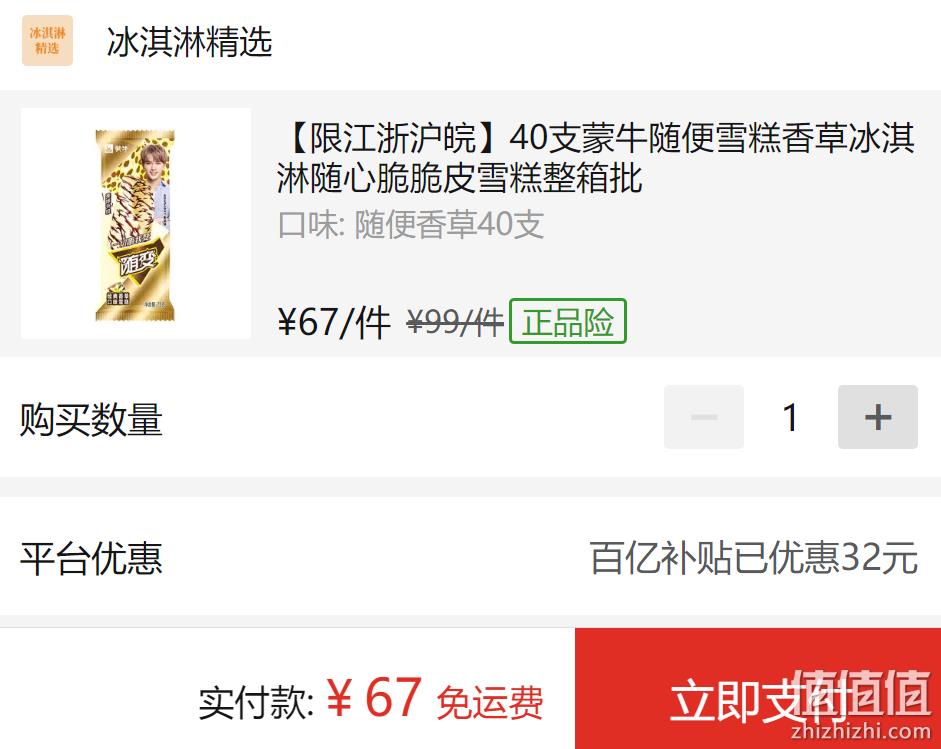The width and height of the screenshot is (941, 749).
Task: Click the 值值值 watermark logo
Action: [861, 694]
